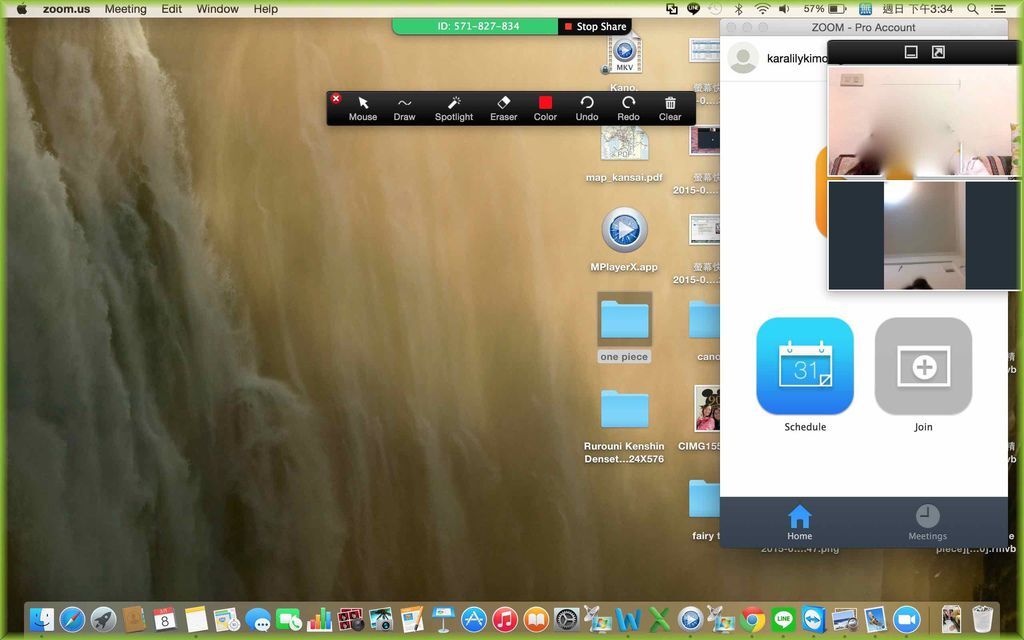Switch to the Meetings tab in Zoom

[x=927, y=522]
